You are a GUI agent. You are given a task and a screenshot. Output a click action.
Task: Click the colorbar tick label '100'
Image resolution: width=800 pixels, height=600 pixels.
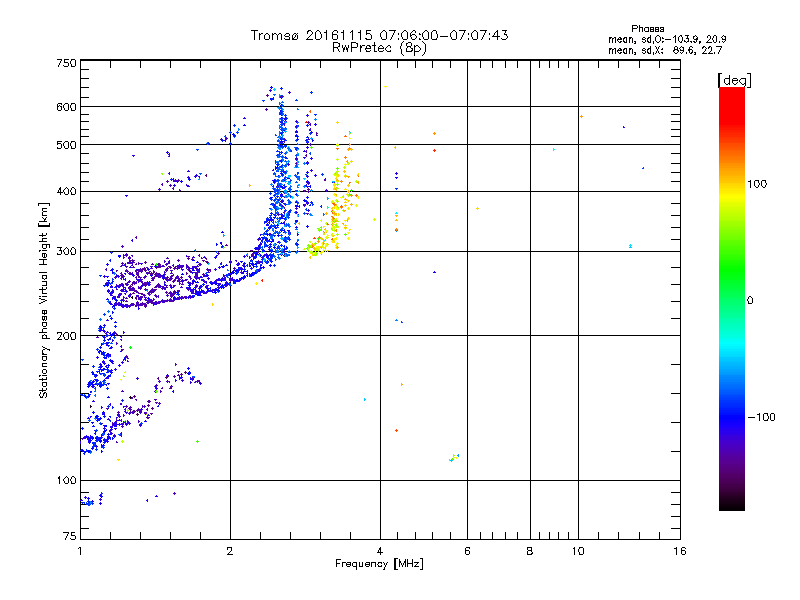click(757, 184)
